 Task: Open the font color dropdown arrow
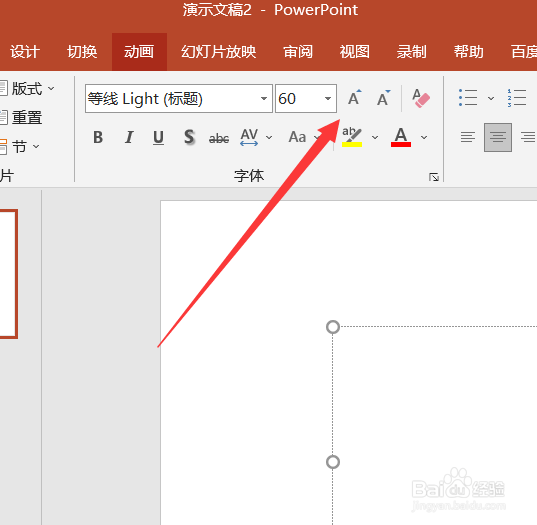pyautogui.click(x=424, y=138)
